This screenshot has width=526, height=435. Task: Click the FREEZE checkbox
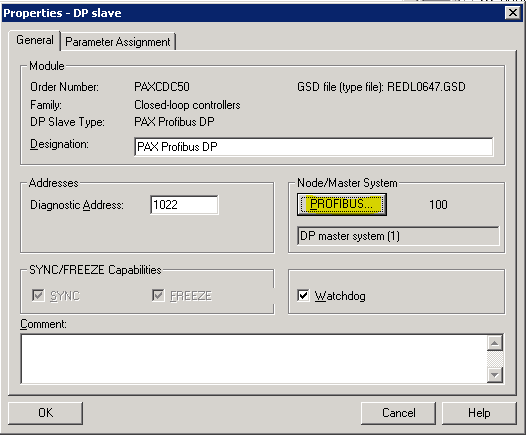tap(158, 295)
